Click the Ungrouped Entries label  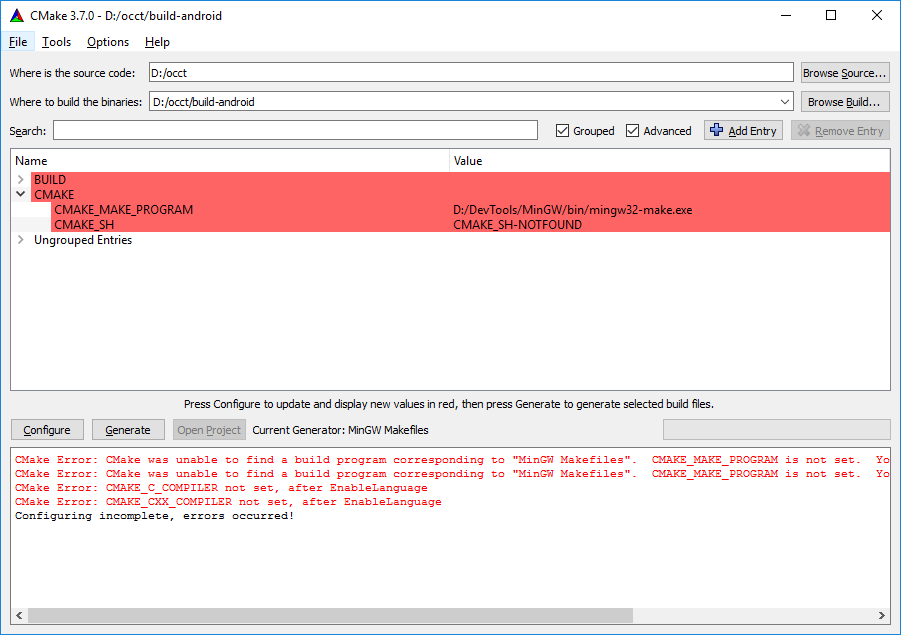click(83, 240)
